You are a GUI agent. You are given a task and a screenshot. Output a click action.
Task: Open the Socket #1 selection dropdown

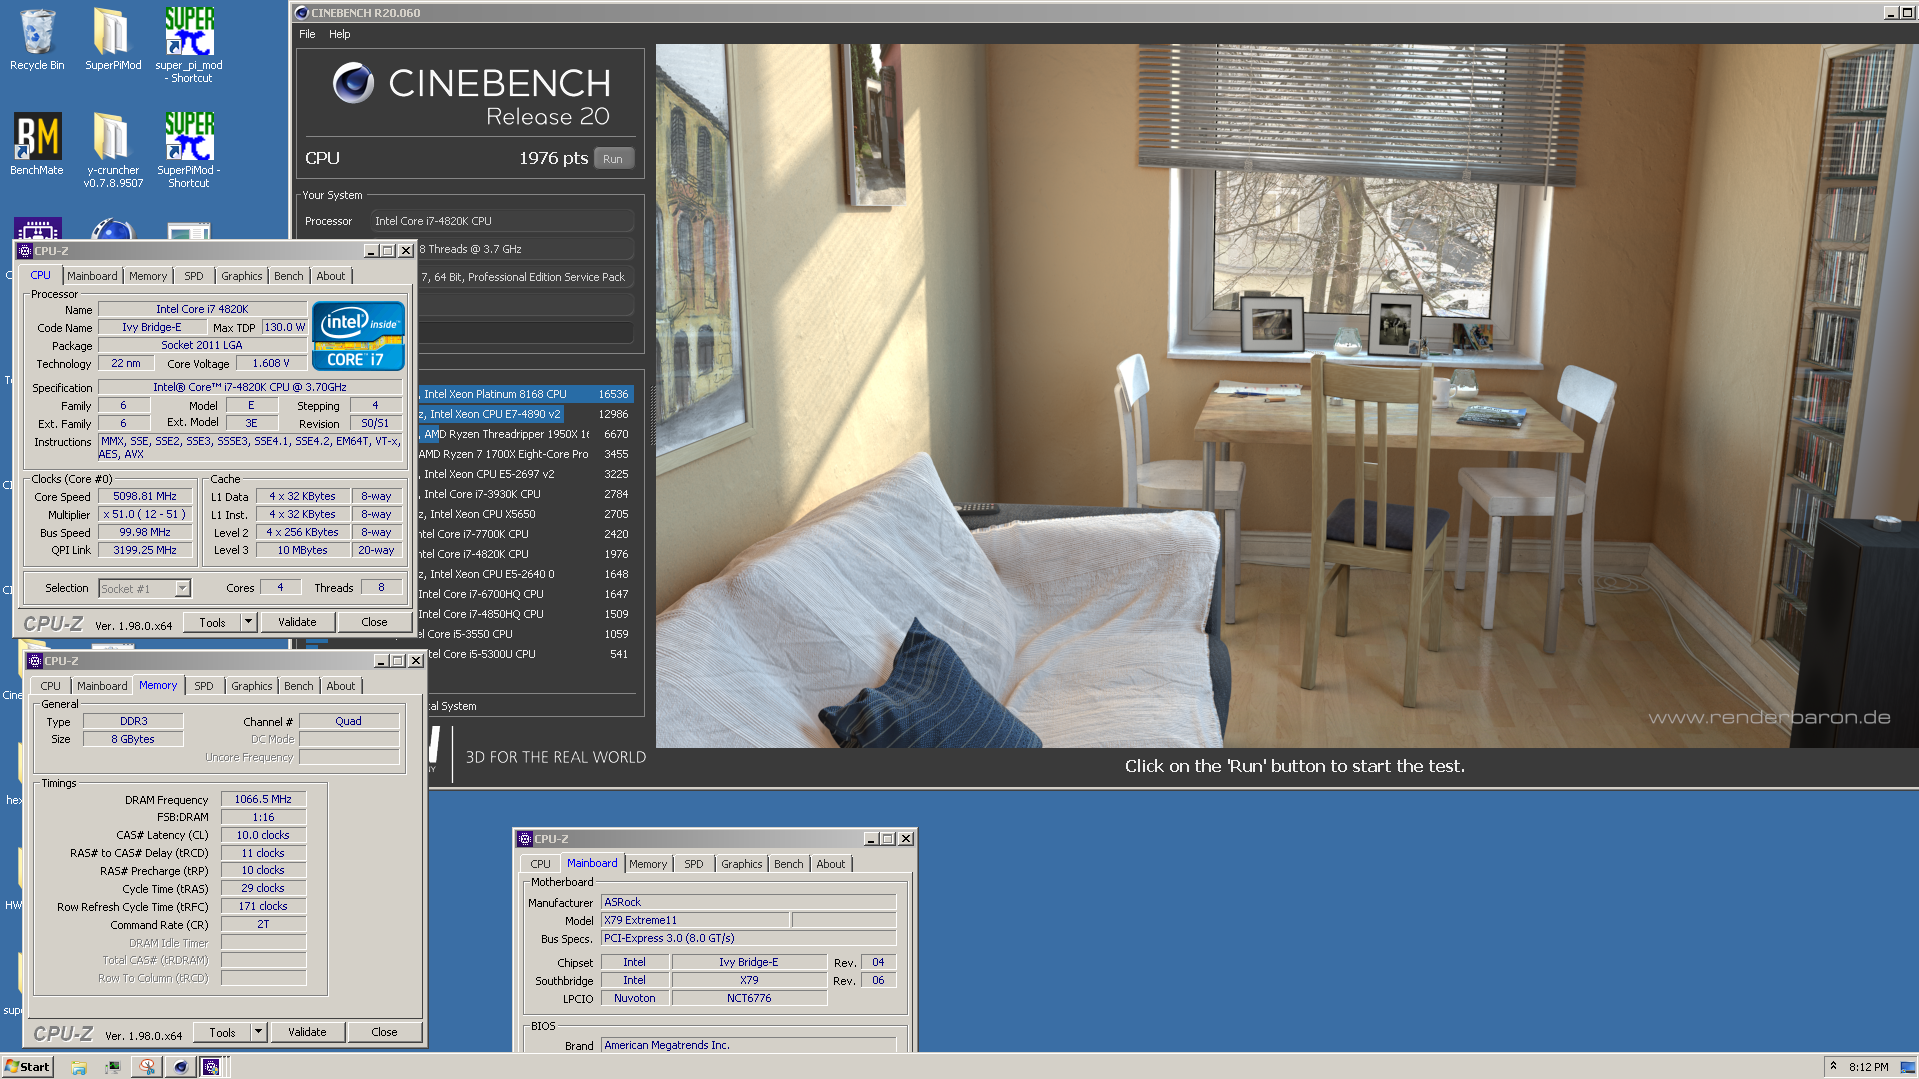pos(182,589)
